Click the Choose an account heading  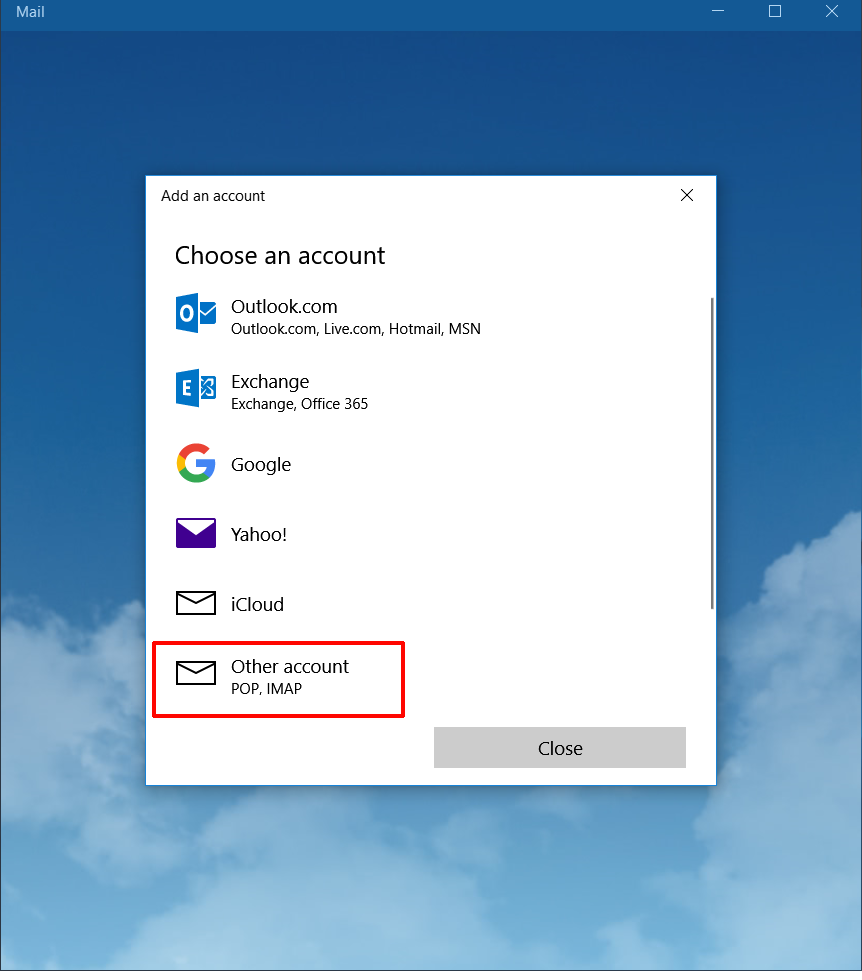click(x=280, y=256)
